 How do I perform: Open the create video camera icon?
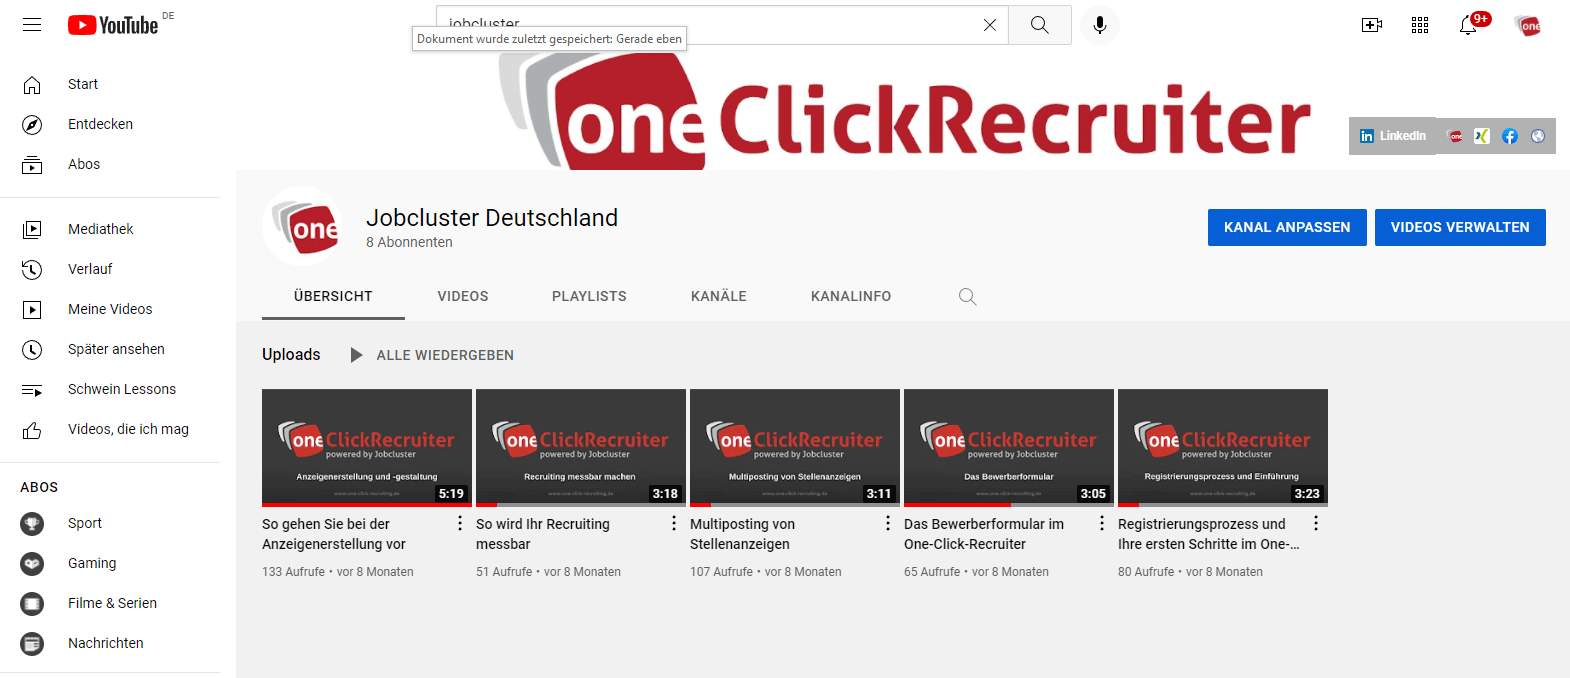tap(1372, 25)
